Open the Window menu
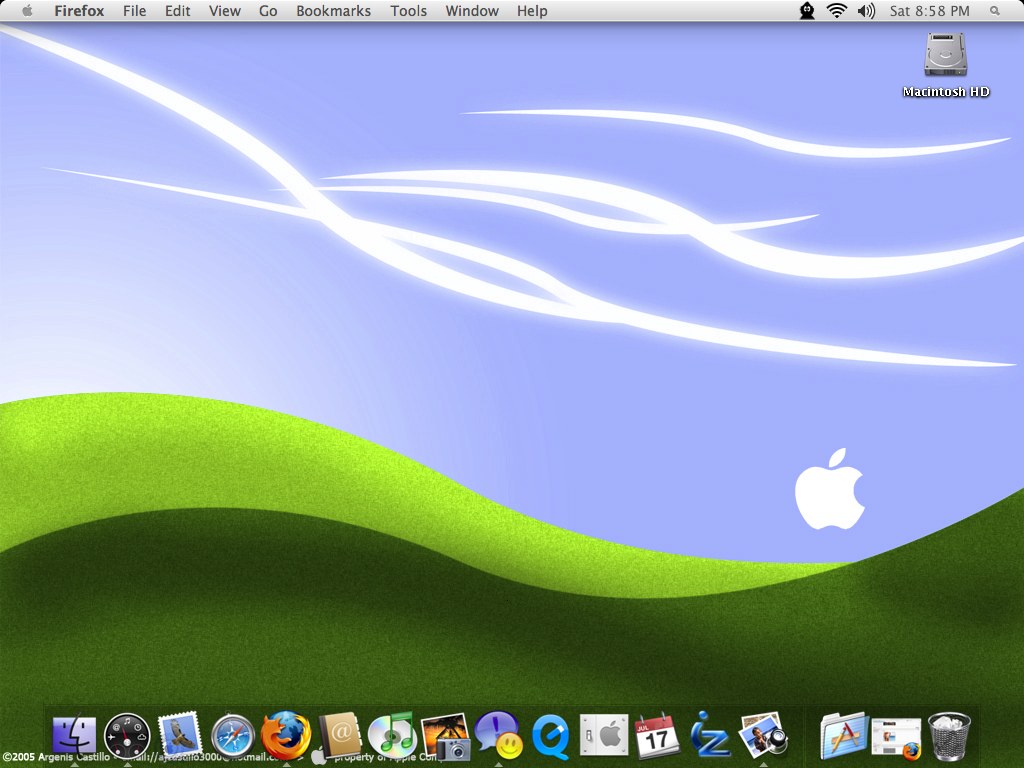This screenshot has height=768, width=1024. (472, 10)
